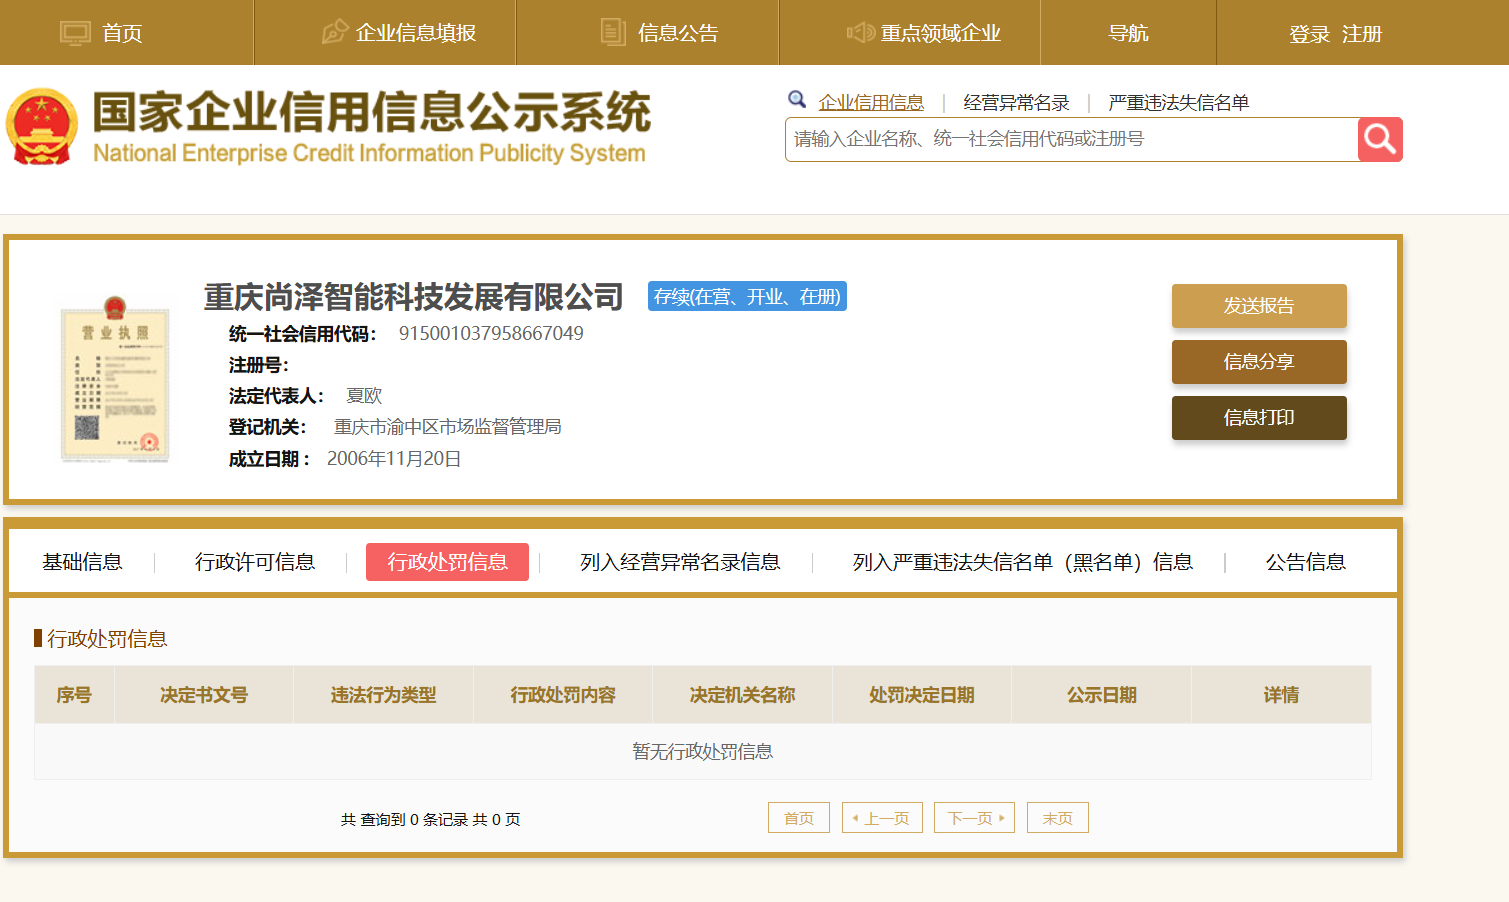
Task: Click establishment date 2006年11月20日
Action: (x=394, y=459)
